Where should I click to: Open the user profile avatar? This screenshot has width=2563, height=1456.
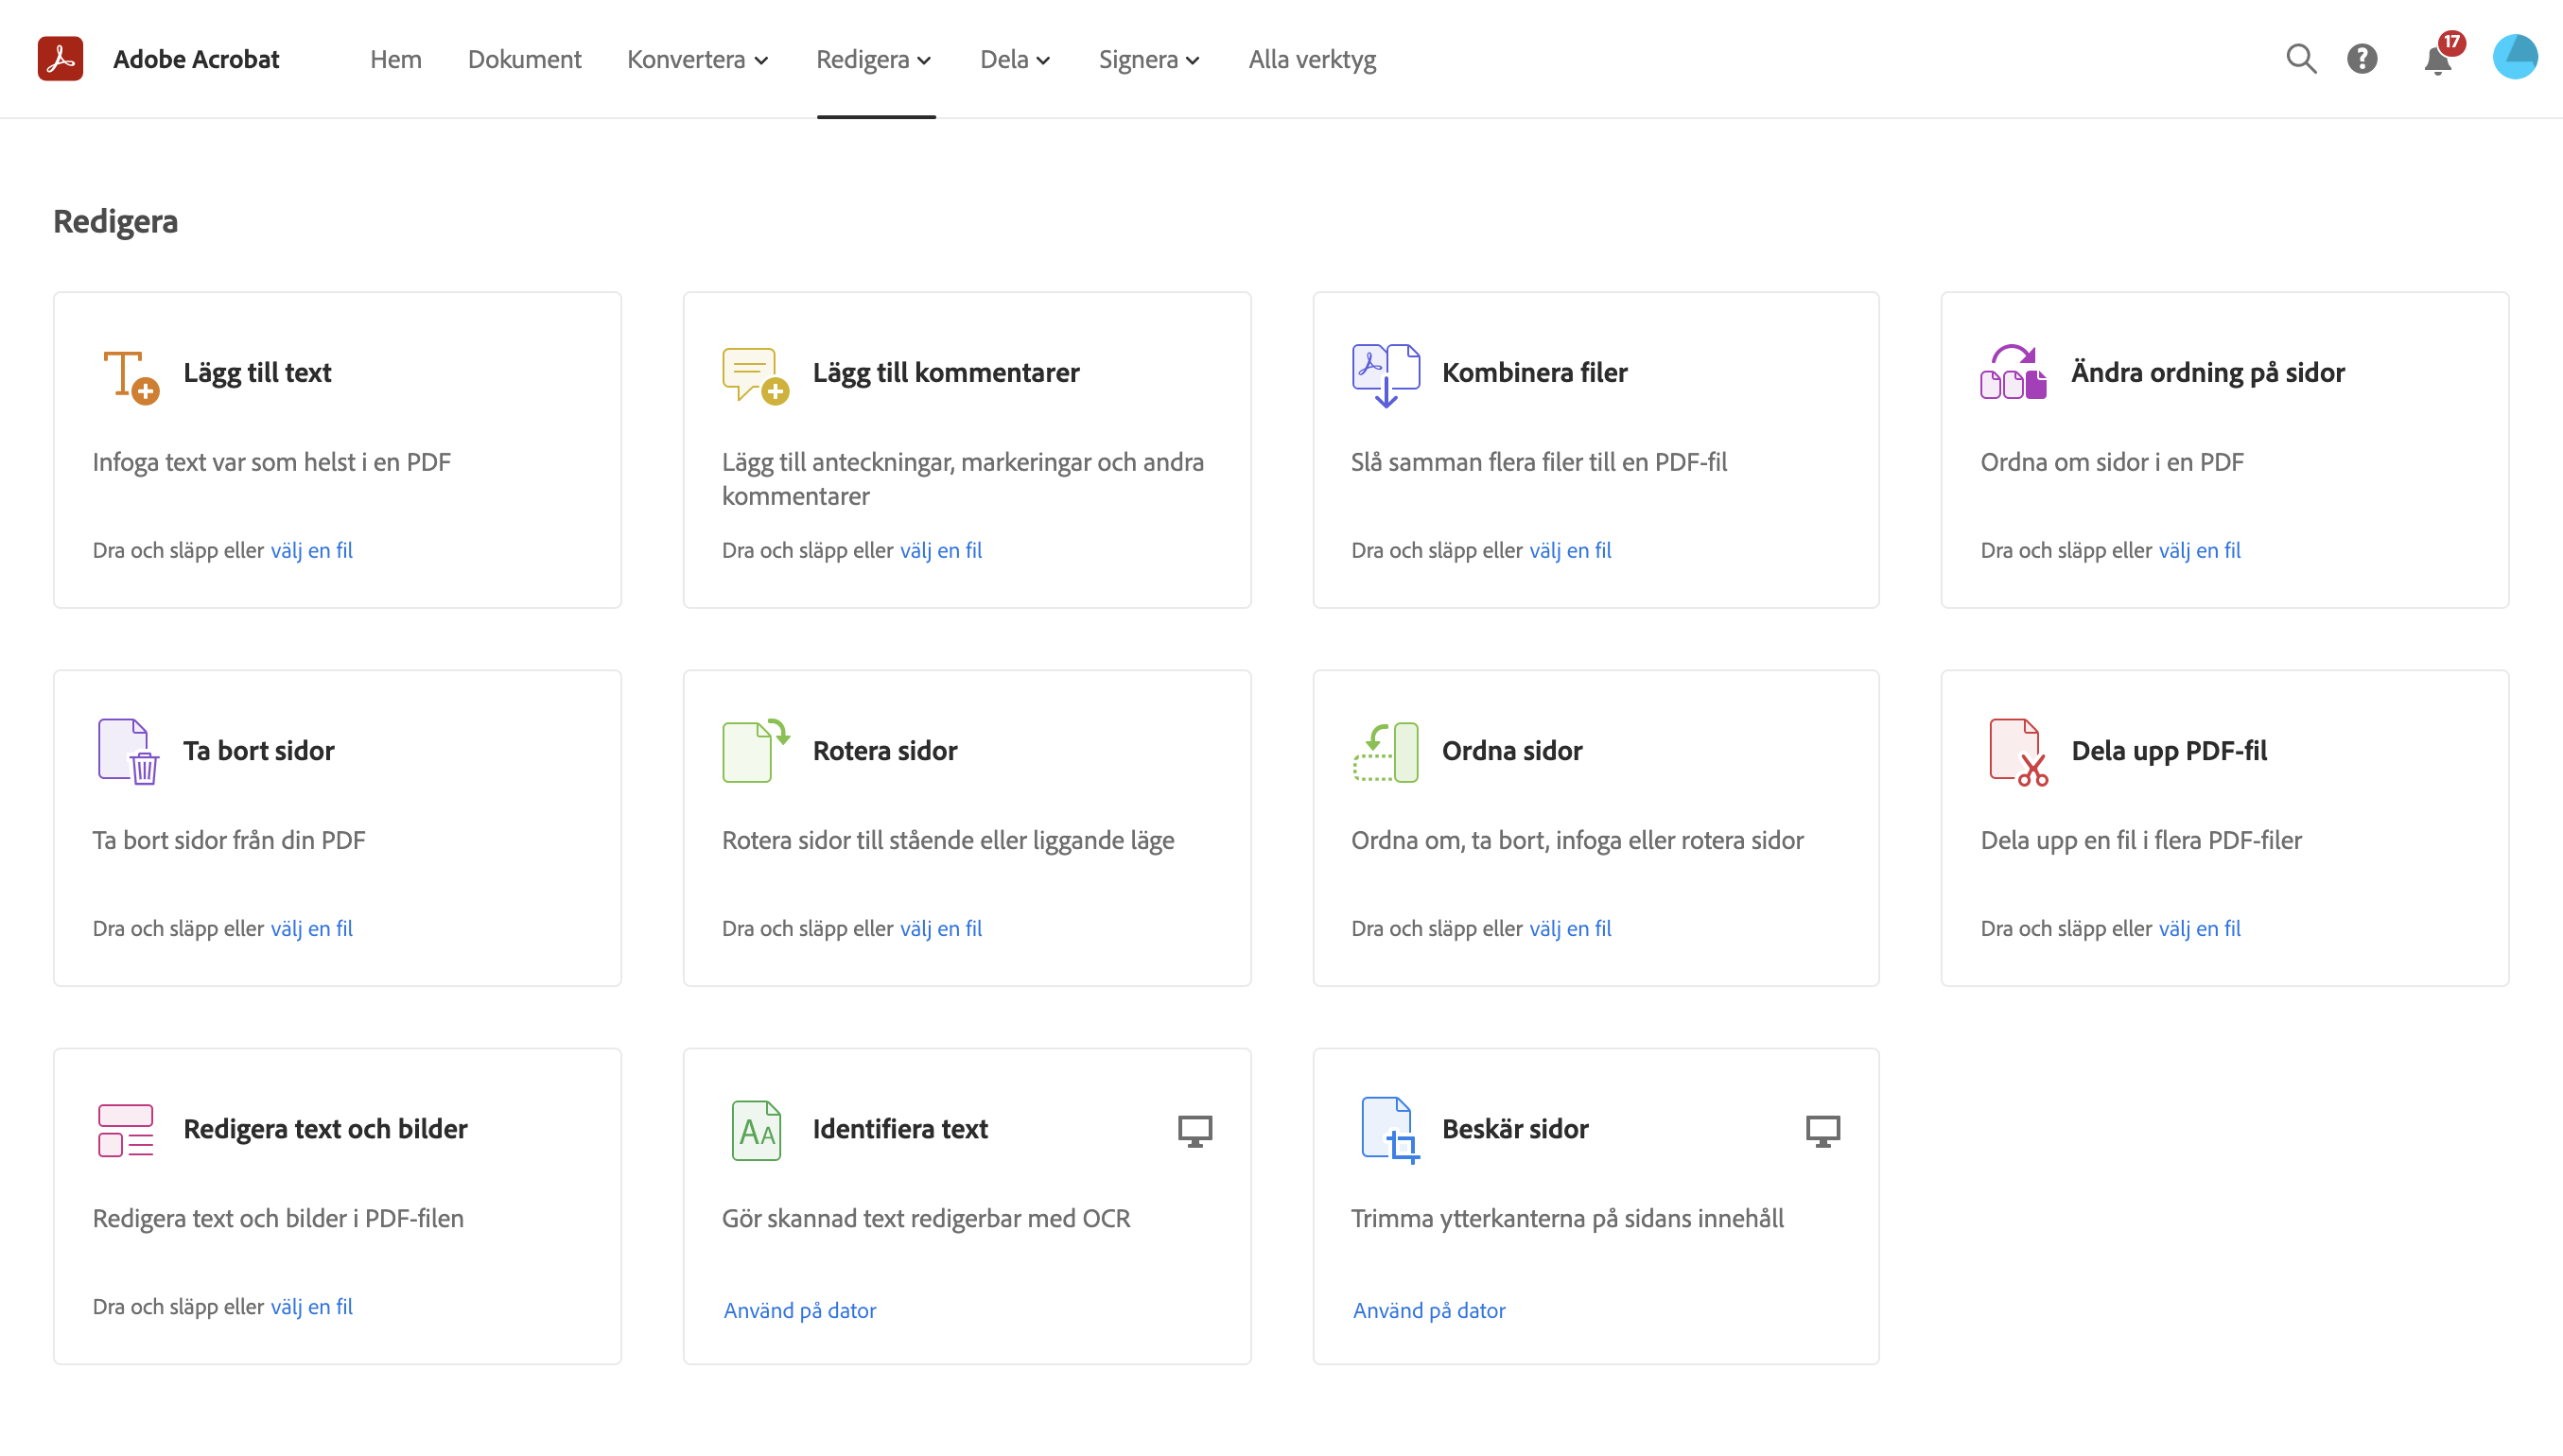pos(2515,57)
